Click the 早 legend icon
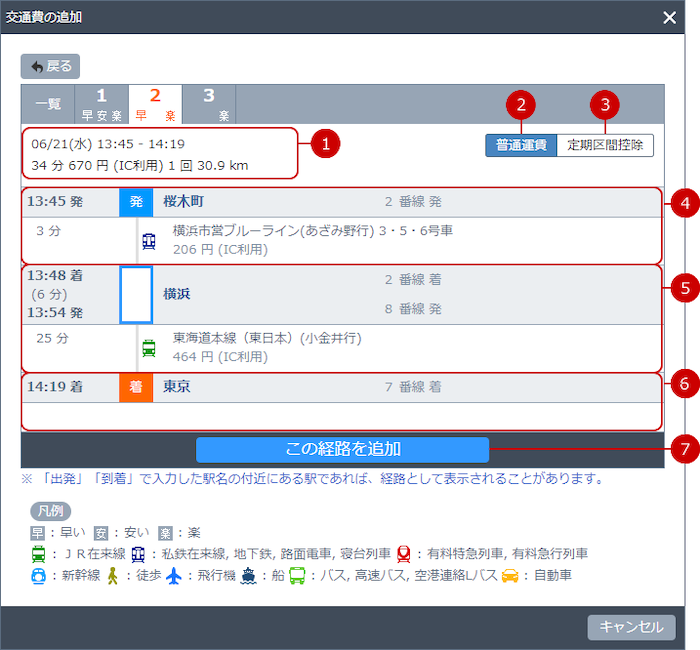The image size is (700, 650). click(38, 533)
